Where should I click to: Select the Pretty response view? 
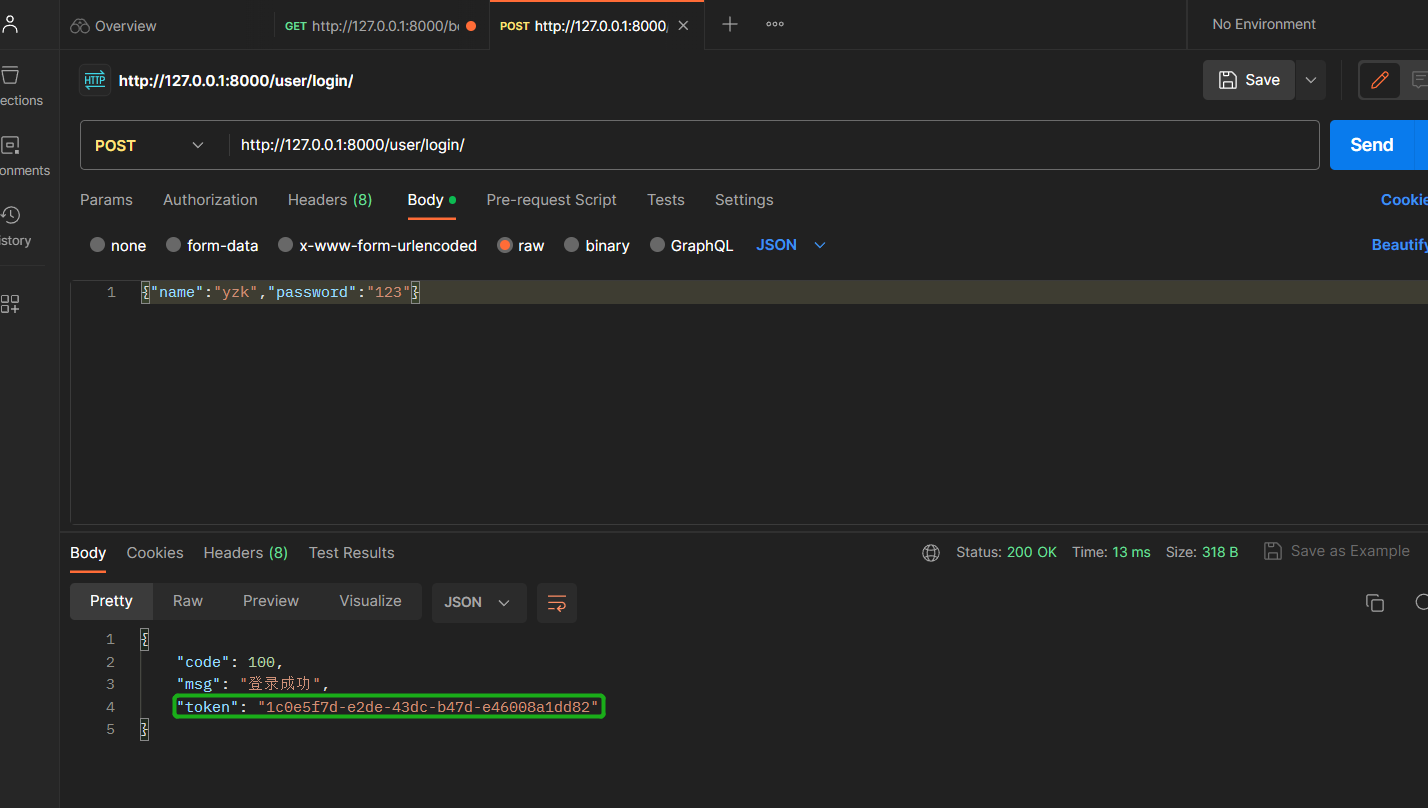111,601
